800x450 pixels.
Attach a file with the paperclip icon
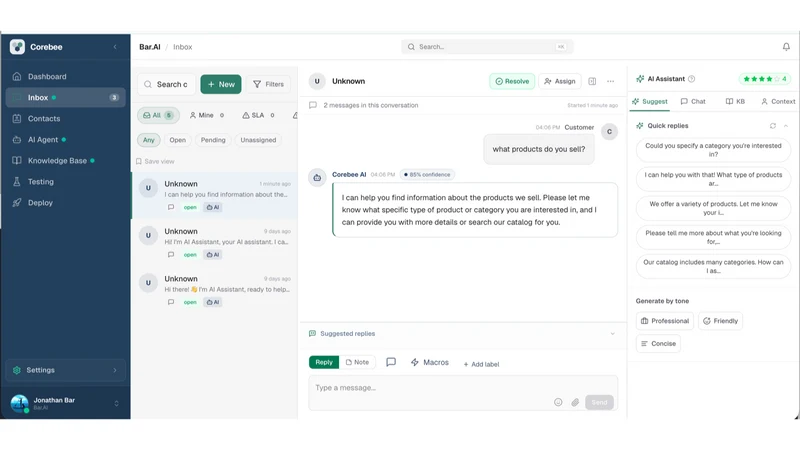point(575,403)
